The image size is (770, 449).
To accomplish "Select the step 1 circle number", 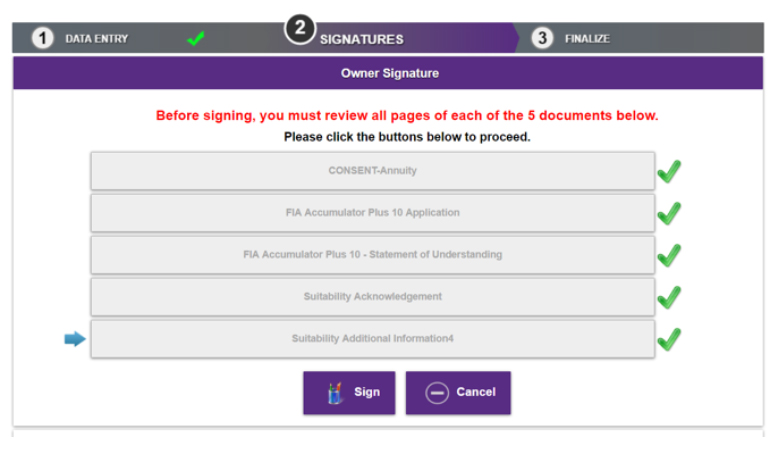I will point(43,38).
